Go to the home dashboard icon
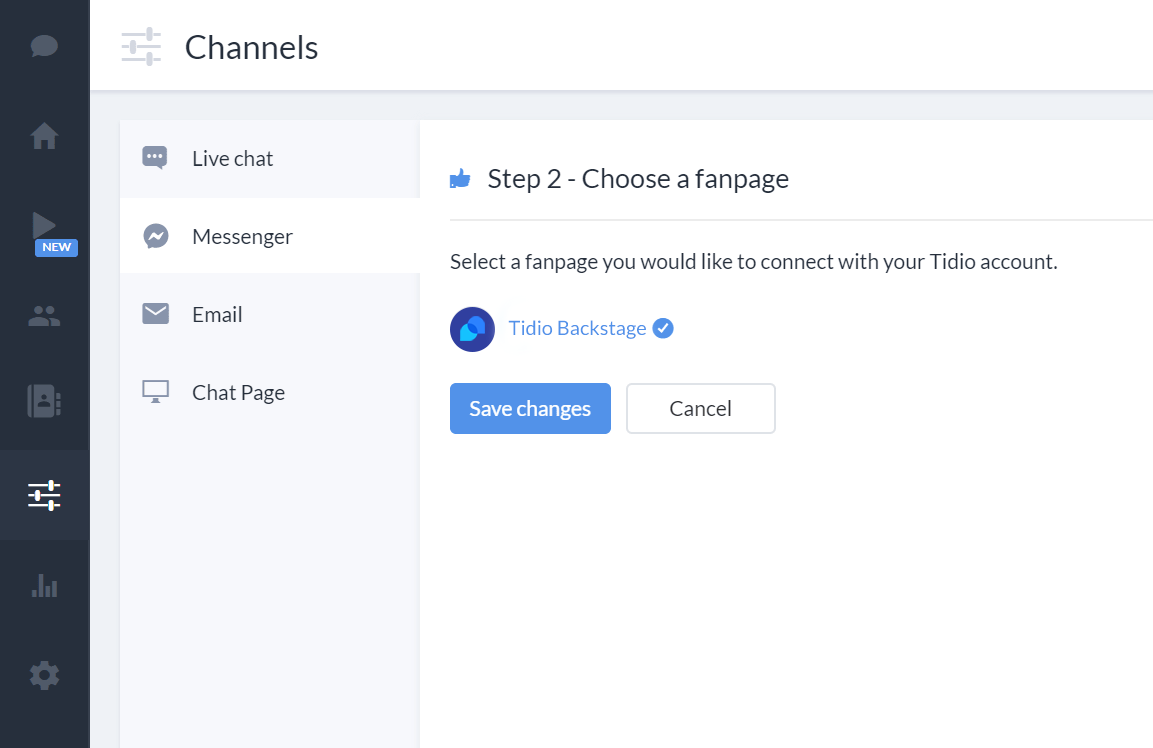The image size is (1153, 748). coord(44,136)
